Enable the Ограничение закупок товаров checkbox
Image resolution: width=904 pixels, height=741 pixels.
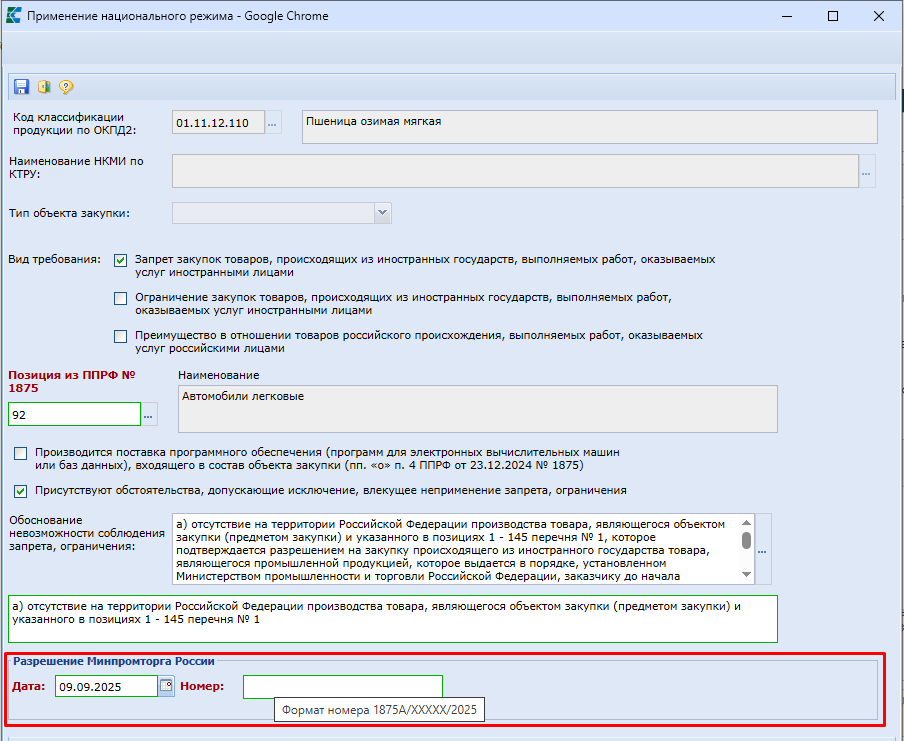pyautogui.click(x=120, y=298)
